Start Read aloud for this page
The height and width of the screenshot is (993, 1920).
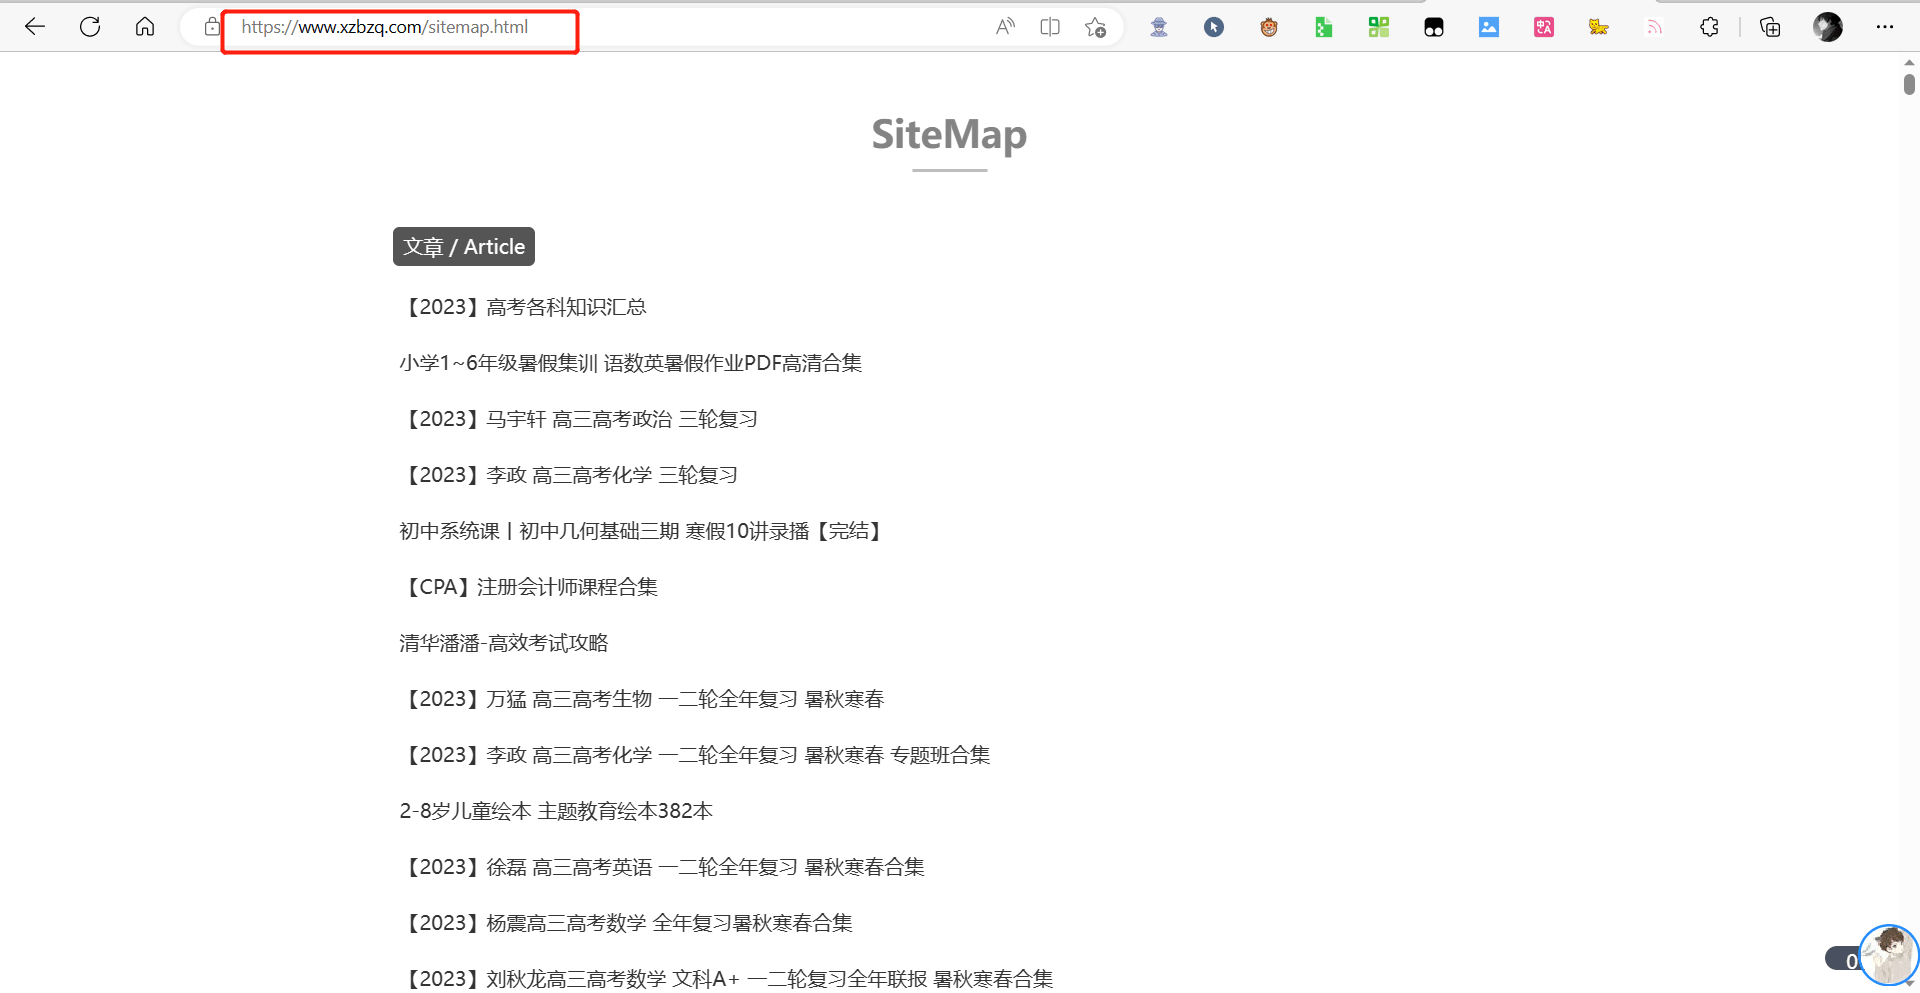point(1005,27)
